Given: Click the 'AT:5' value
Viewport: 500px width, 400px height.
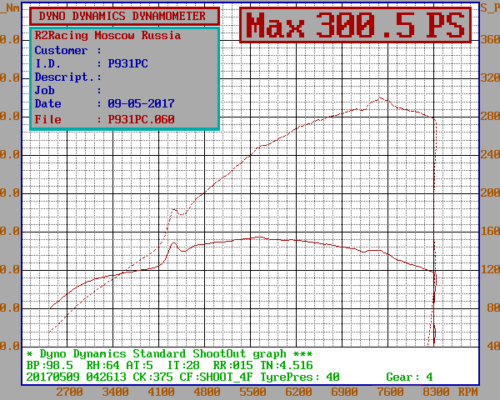Looking at the screenshot, I should coord(139,366).
